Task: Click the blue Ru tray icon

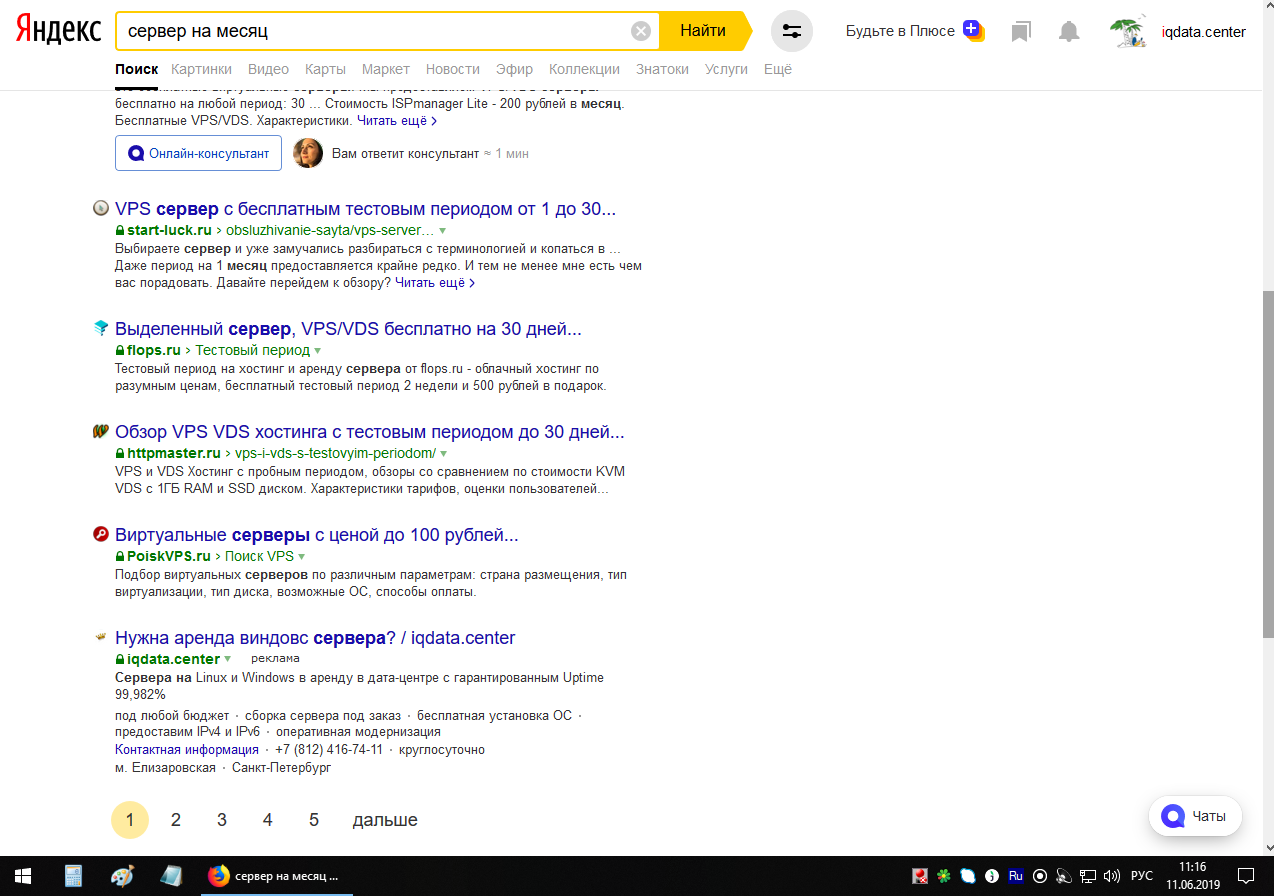Action: coord(1016,876)
